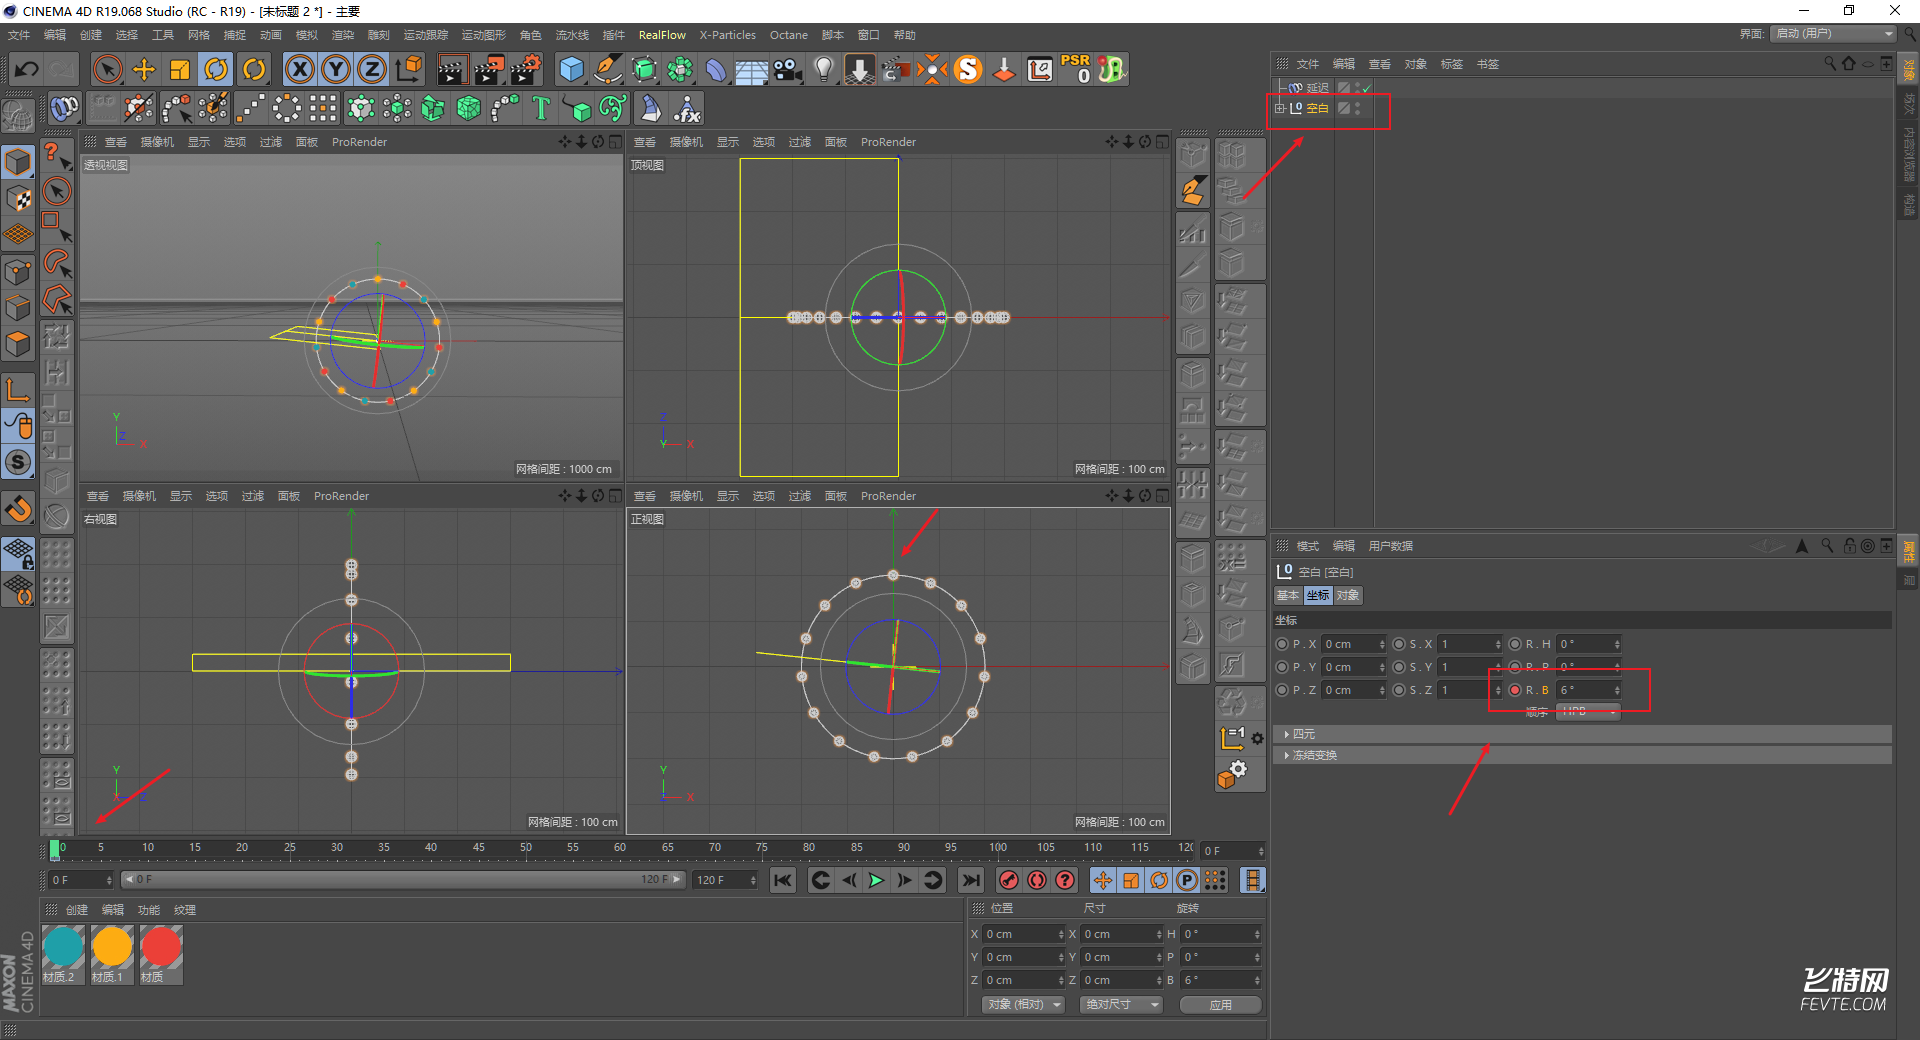Click the 纹理 menu in material manager

tap(185, 910)
